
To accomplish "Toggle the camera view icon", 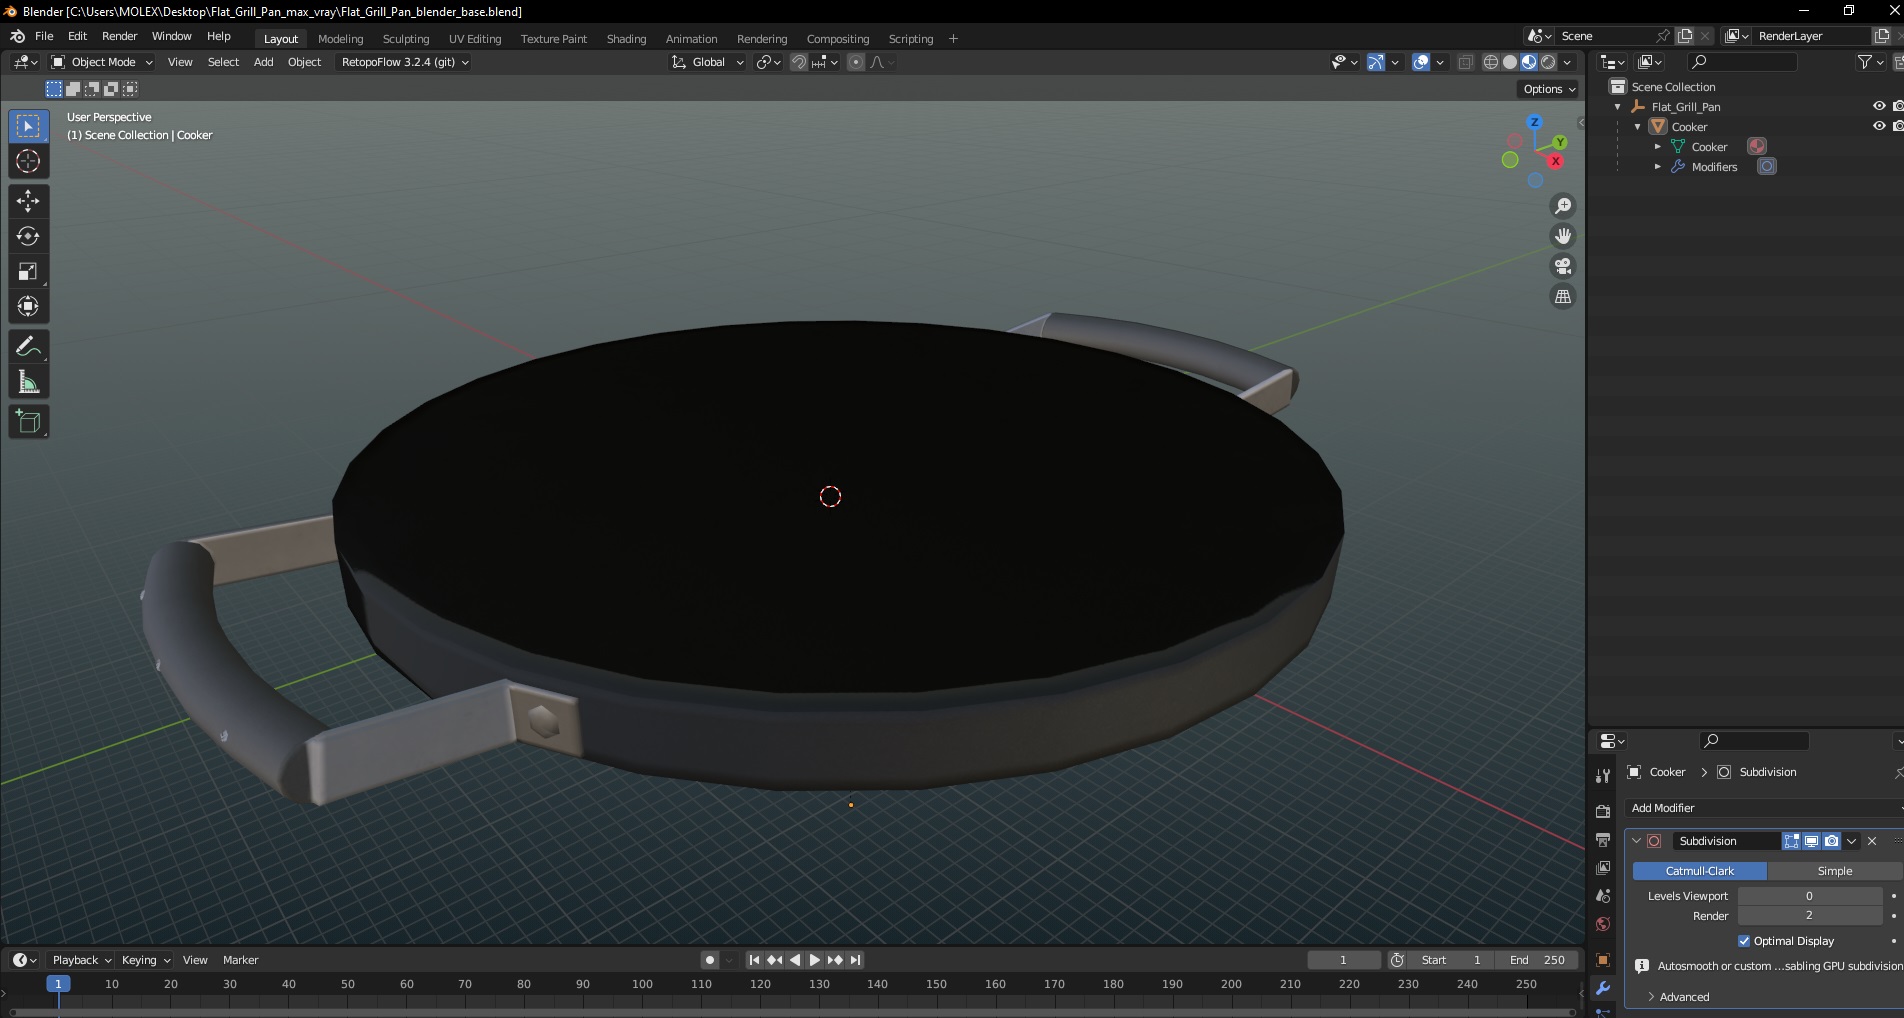I will pos(1562,266).
